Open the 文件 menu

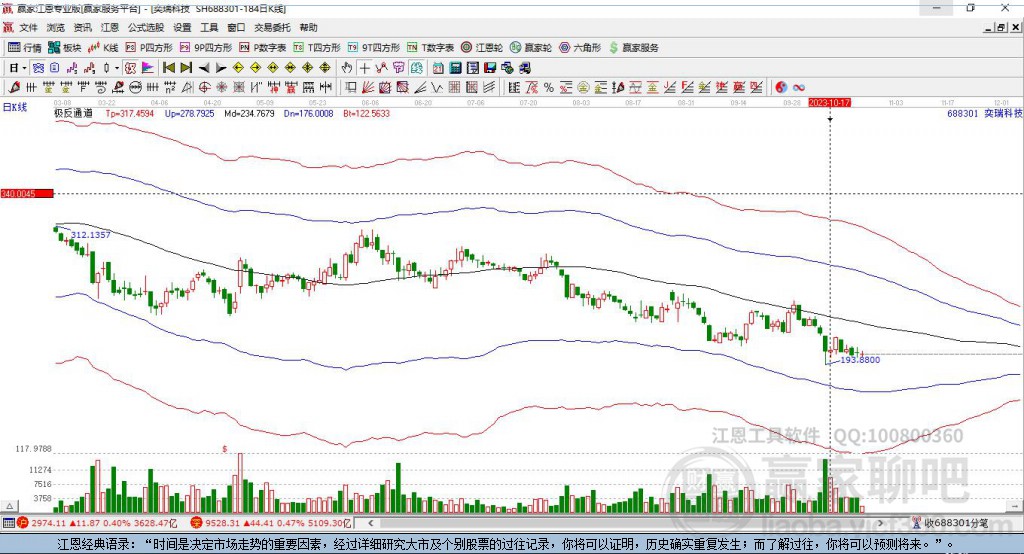[x=28, y=27]
